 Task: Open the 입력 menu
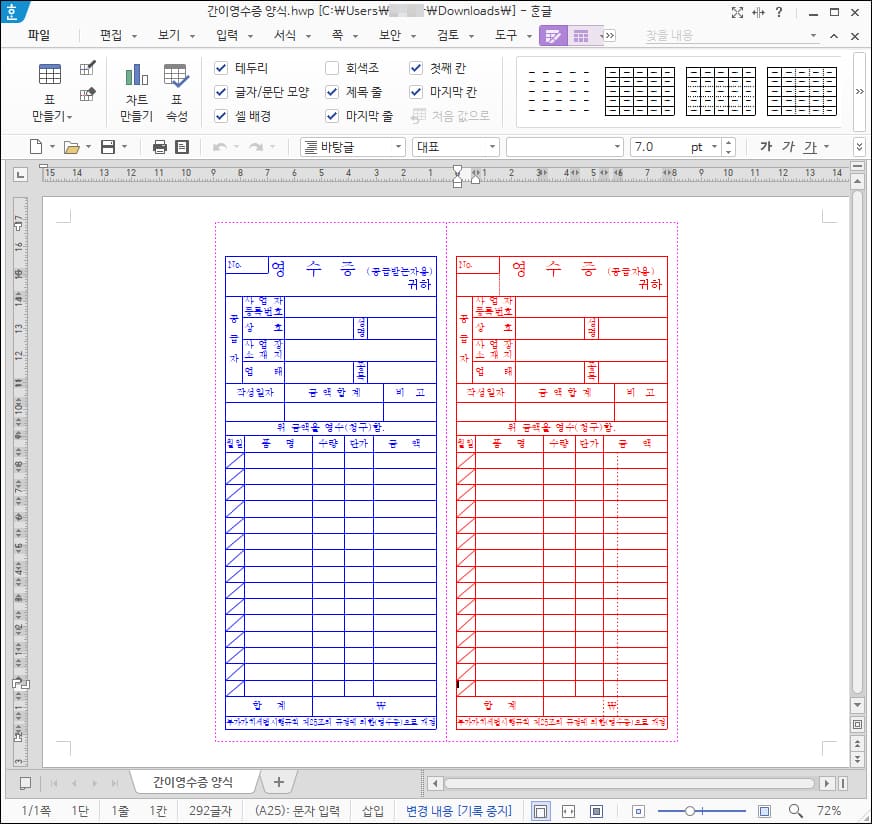227,36
